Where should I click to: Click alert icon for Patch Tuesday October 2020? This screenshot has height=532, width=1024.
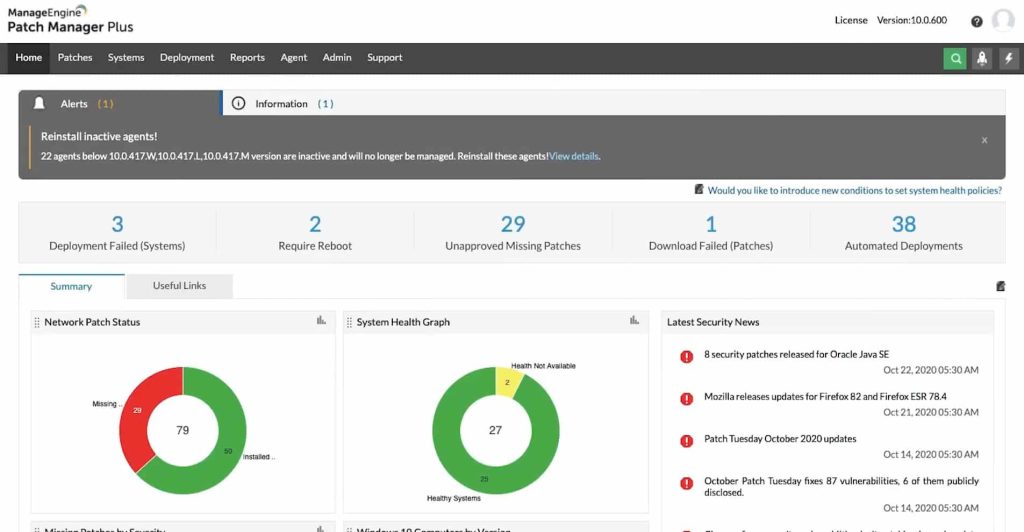point(686,441)
